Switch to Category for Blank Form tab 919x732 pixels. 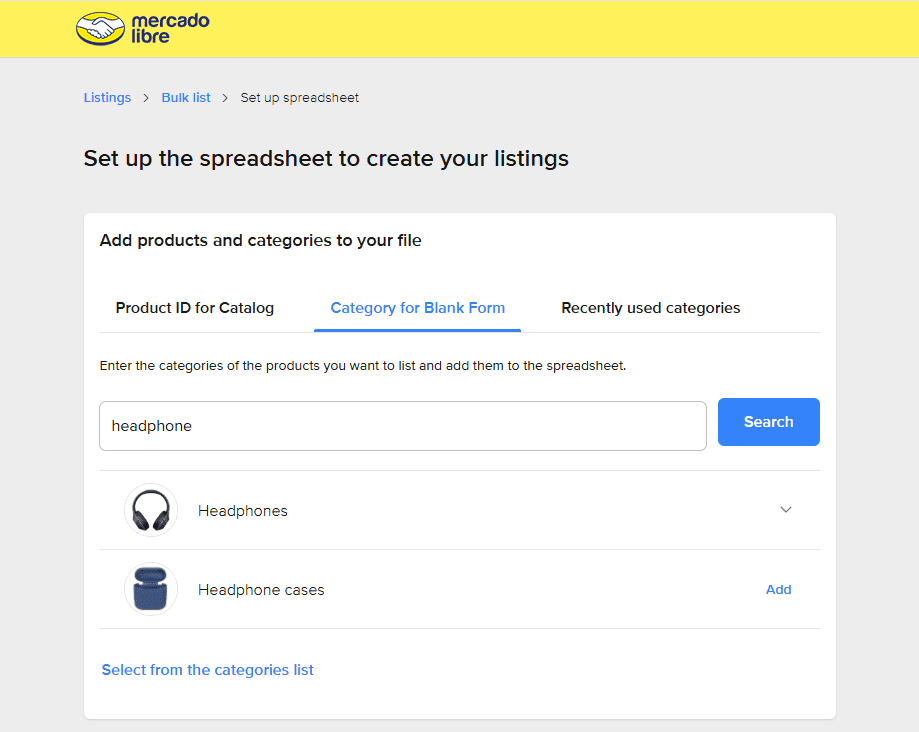[417, 308]
